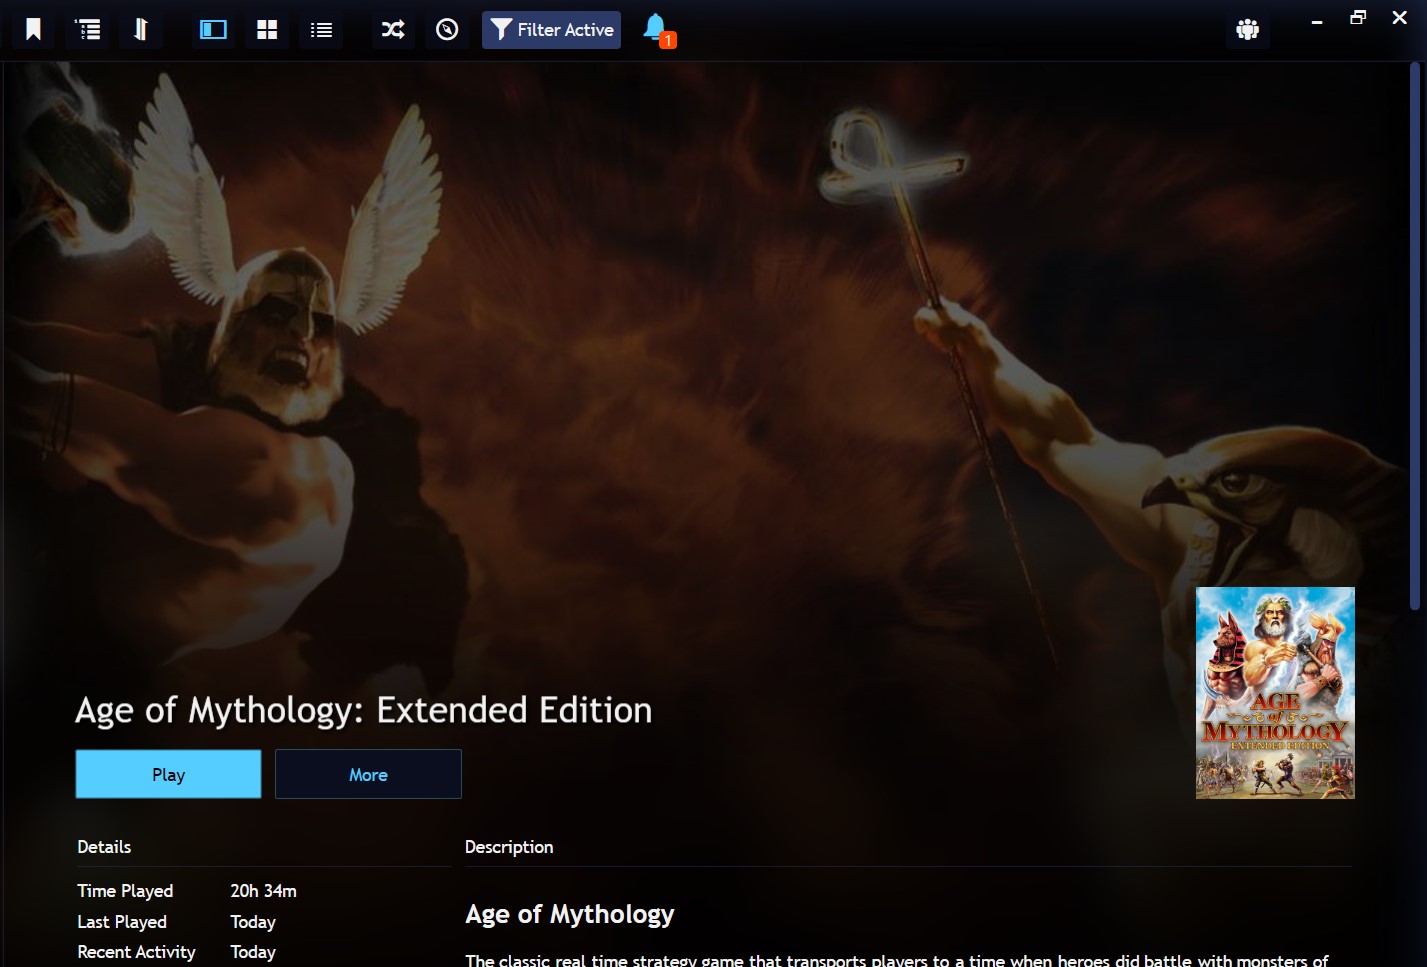Click the '20h 34m' time played value
1427x967 pixels.
click(x=263, y=891)
